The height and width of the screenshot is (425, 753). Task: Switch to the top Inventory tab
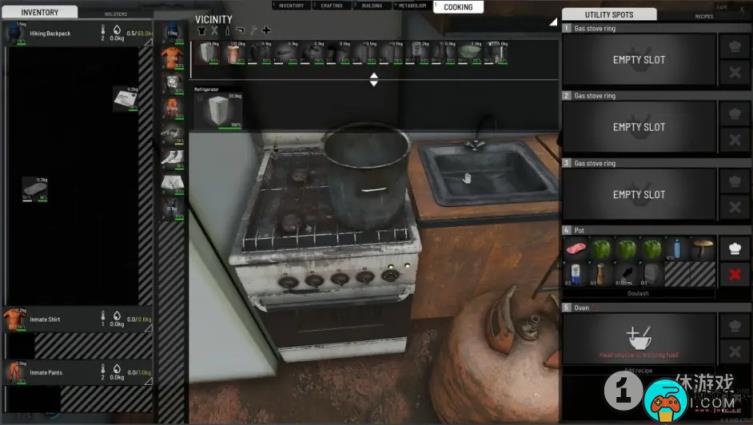coord(291,6)
